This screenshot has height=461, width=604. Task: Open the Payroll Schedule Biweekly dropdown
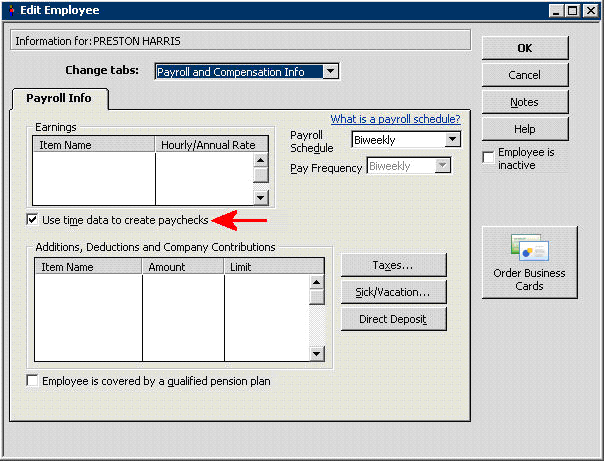click(x=453, y=139)
